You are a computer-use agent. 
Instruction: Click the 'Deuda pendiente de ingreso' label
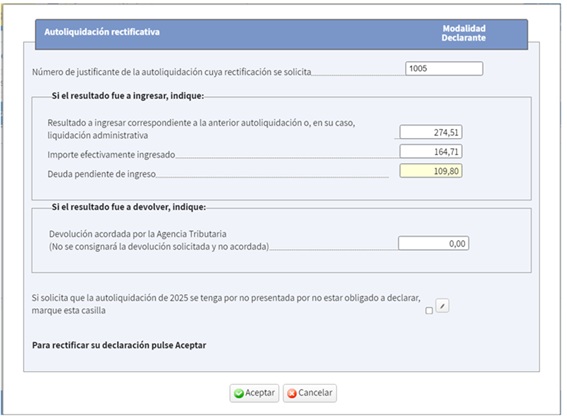click(102, 174)
